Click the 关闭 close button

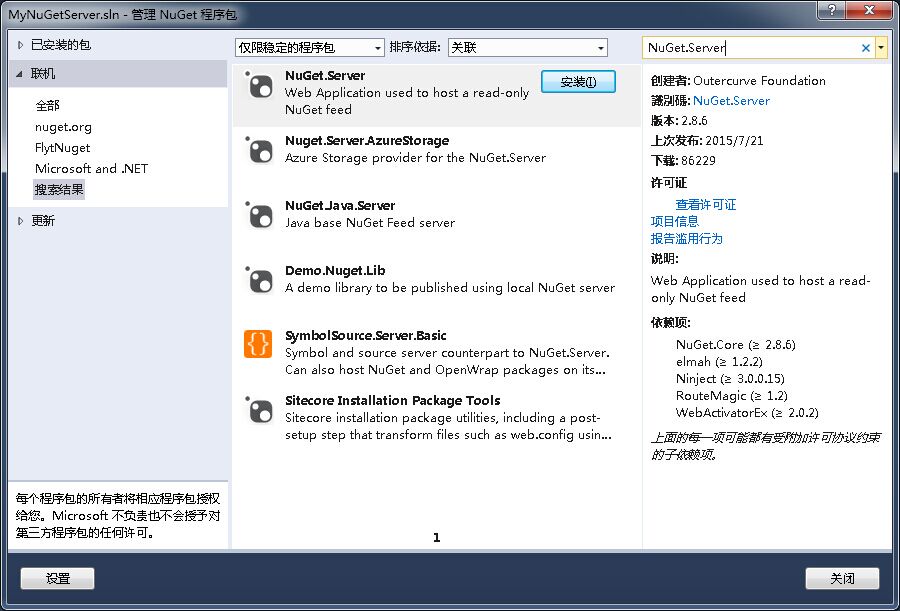[842, 578]
